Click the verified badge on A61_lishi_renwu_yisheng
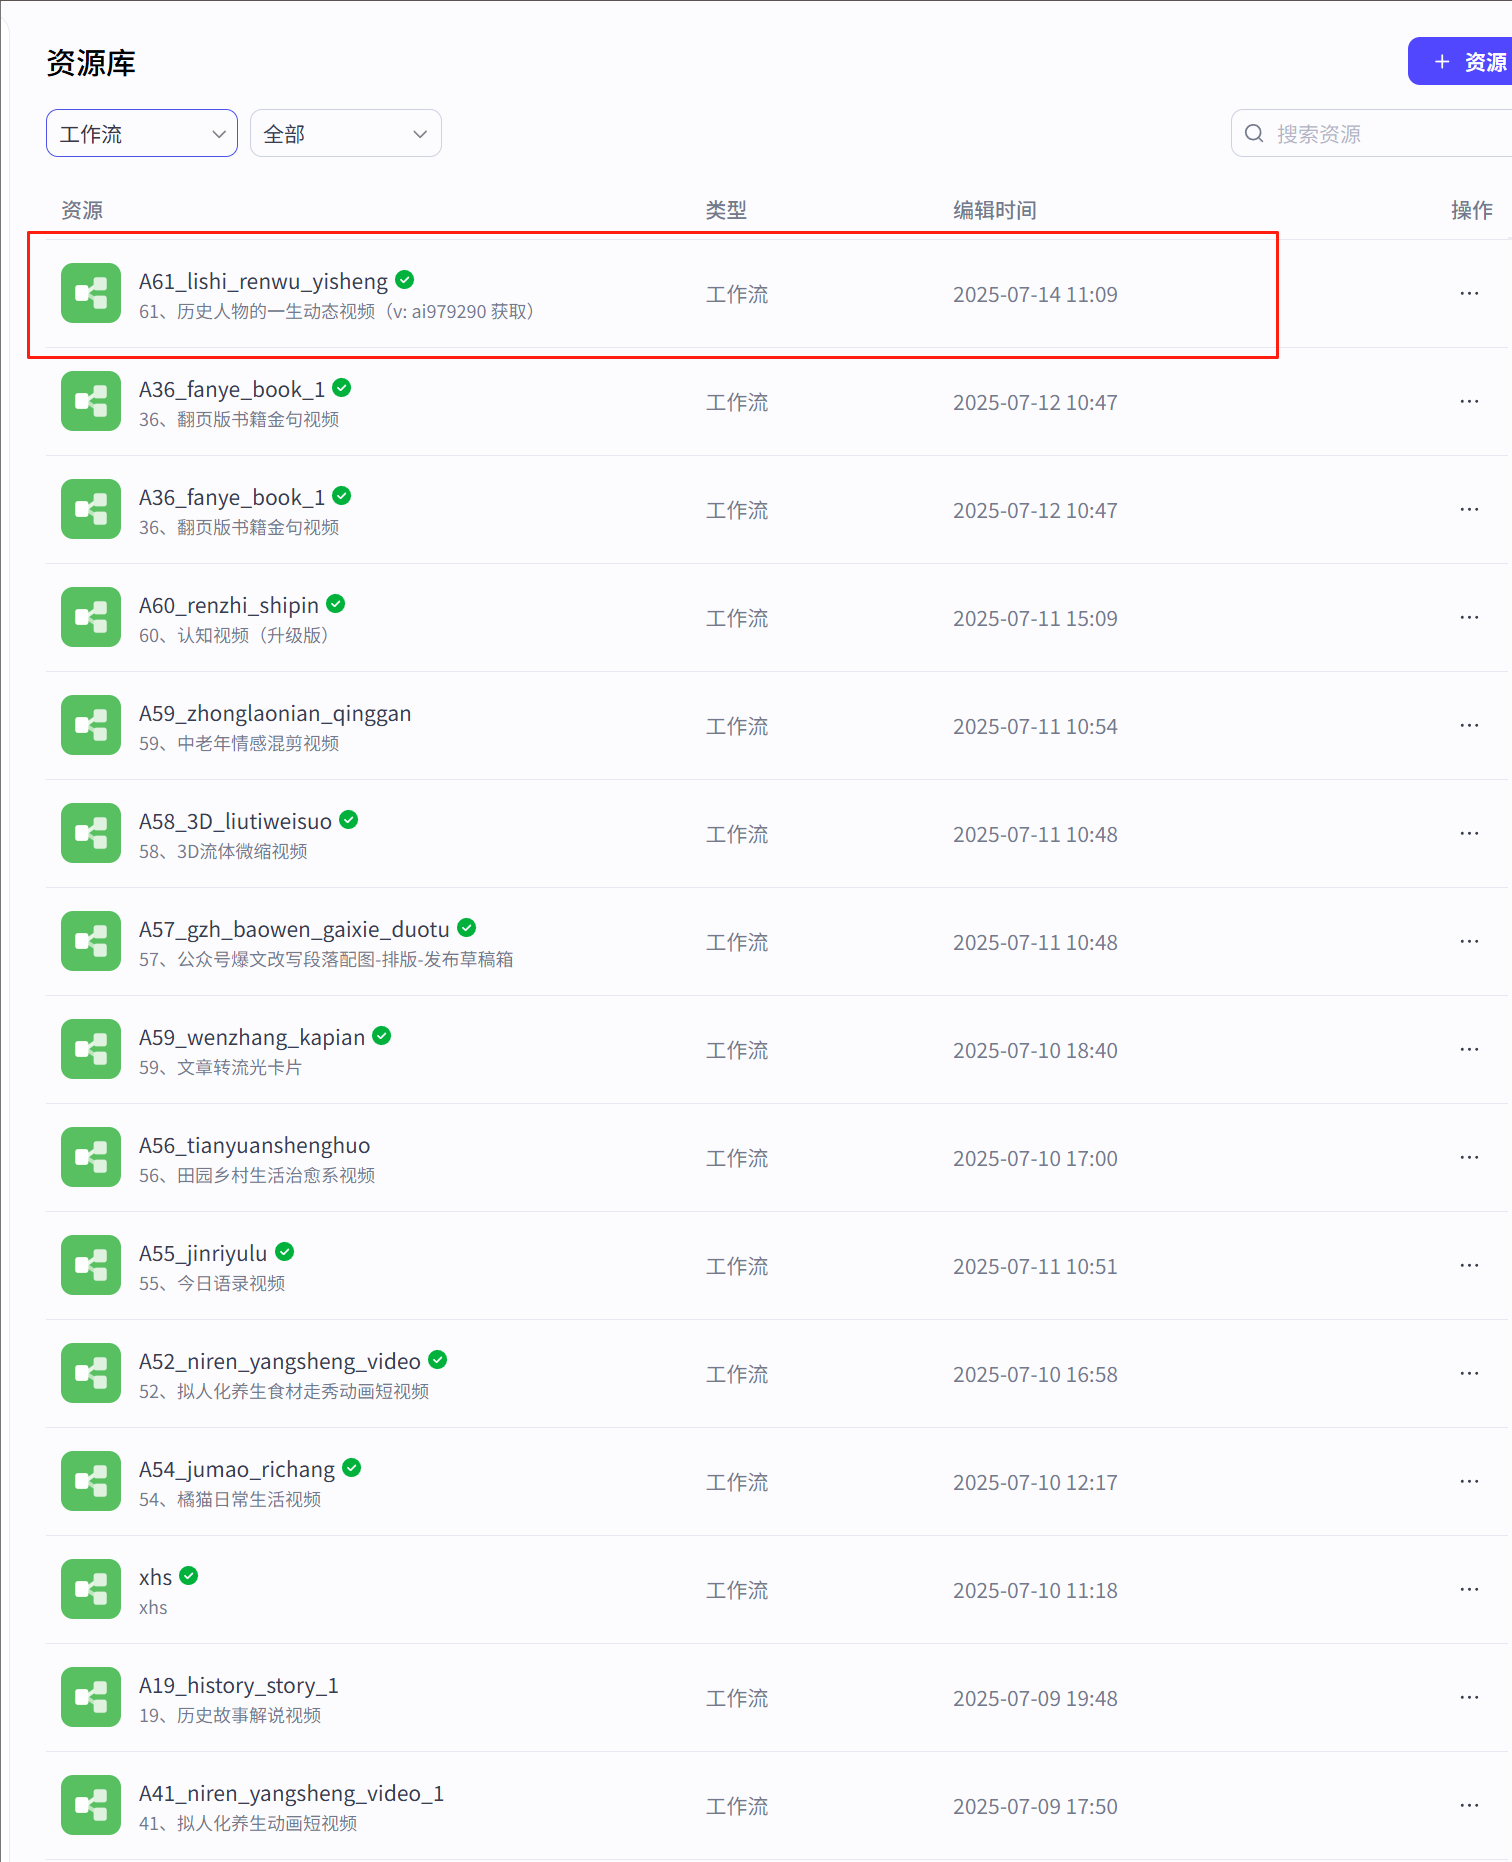The height and width of the screenshot is (1862, 1512). coord(404,280)
